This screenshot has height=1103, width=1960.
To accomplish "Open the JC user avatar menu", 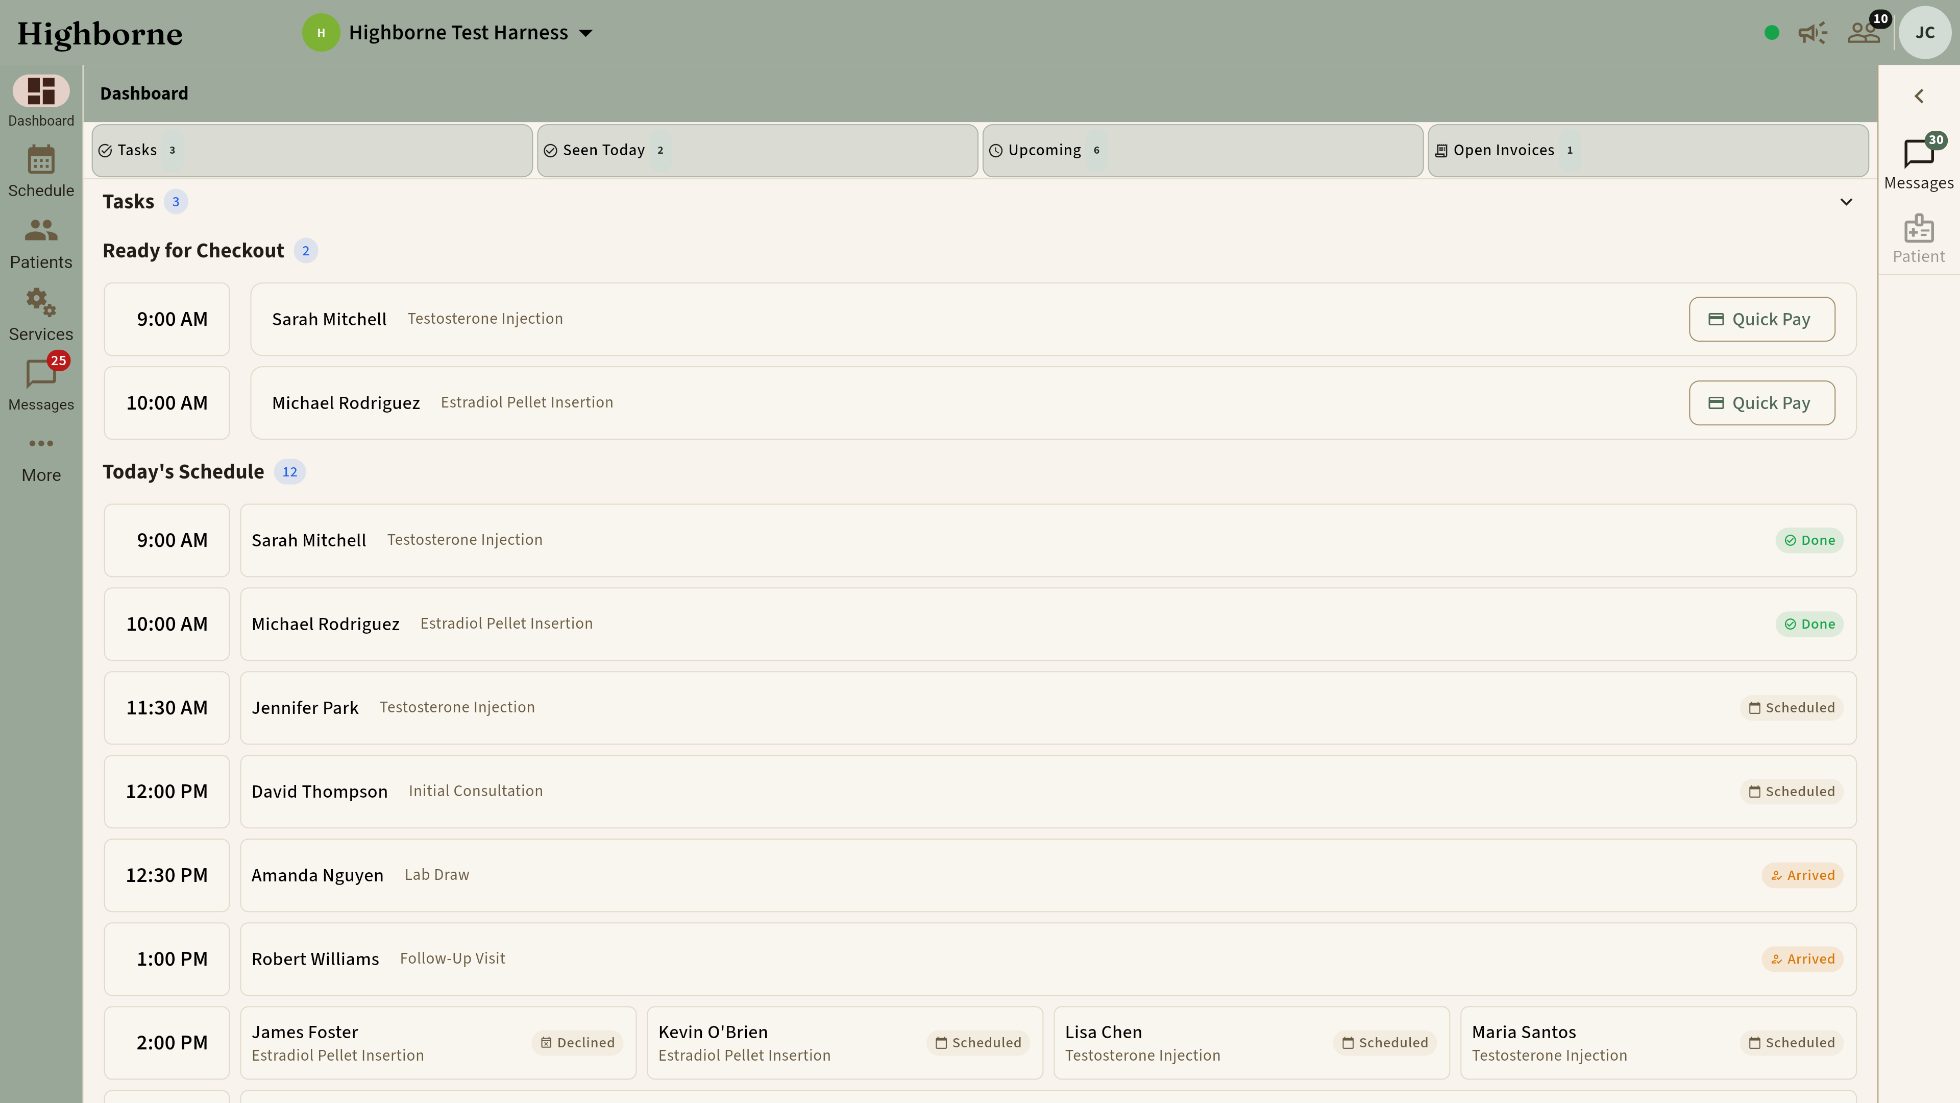I will point(1925,33).
